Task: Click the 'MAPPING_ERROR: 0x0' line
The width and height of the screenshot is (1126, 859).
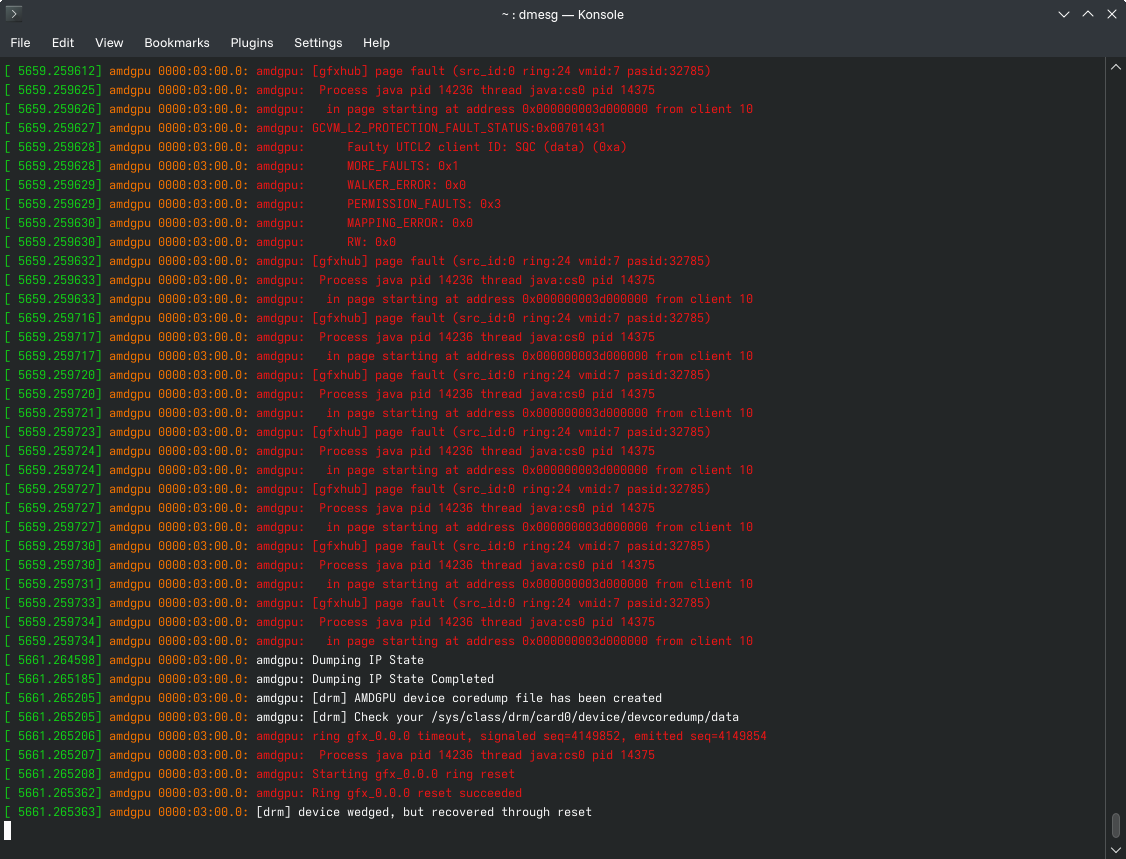Action: pos(409,223)
